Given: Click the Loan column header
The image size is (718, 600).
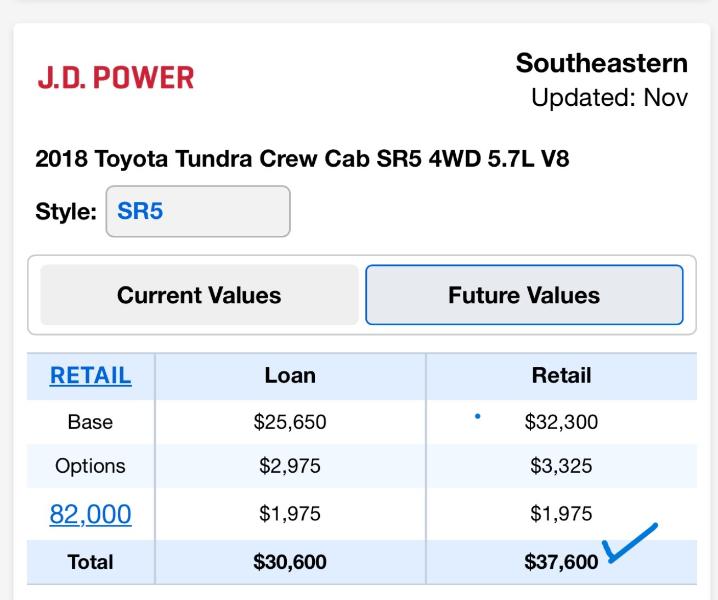Looking at the screenshot, I should pos(290,376).
